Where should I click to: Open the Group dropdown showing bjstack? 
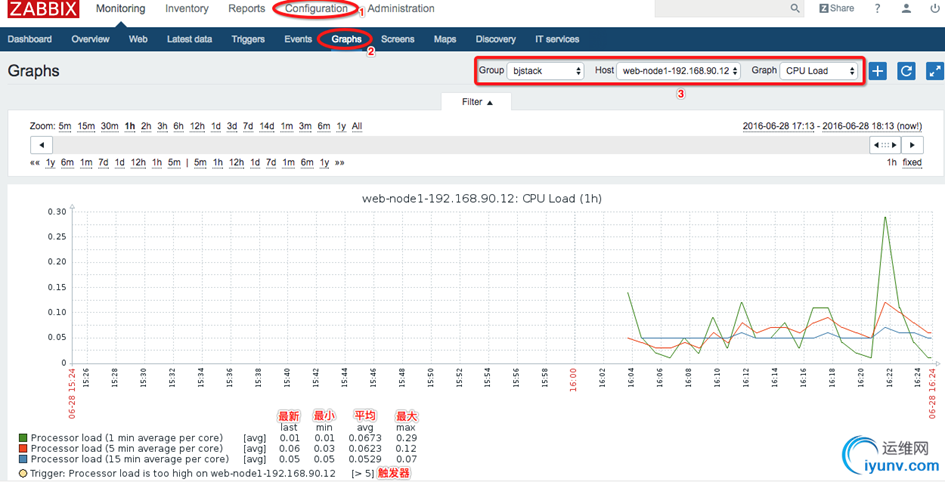click(546, 70)
